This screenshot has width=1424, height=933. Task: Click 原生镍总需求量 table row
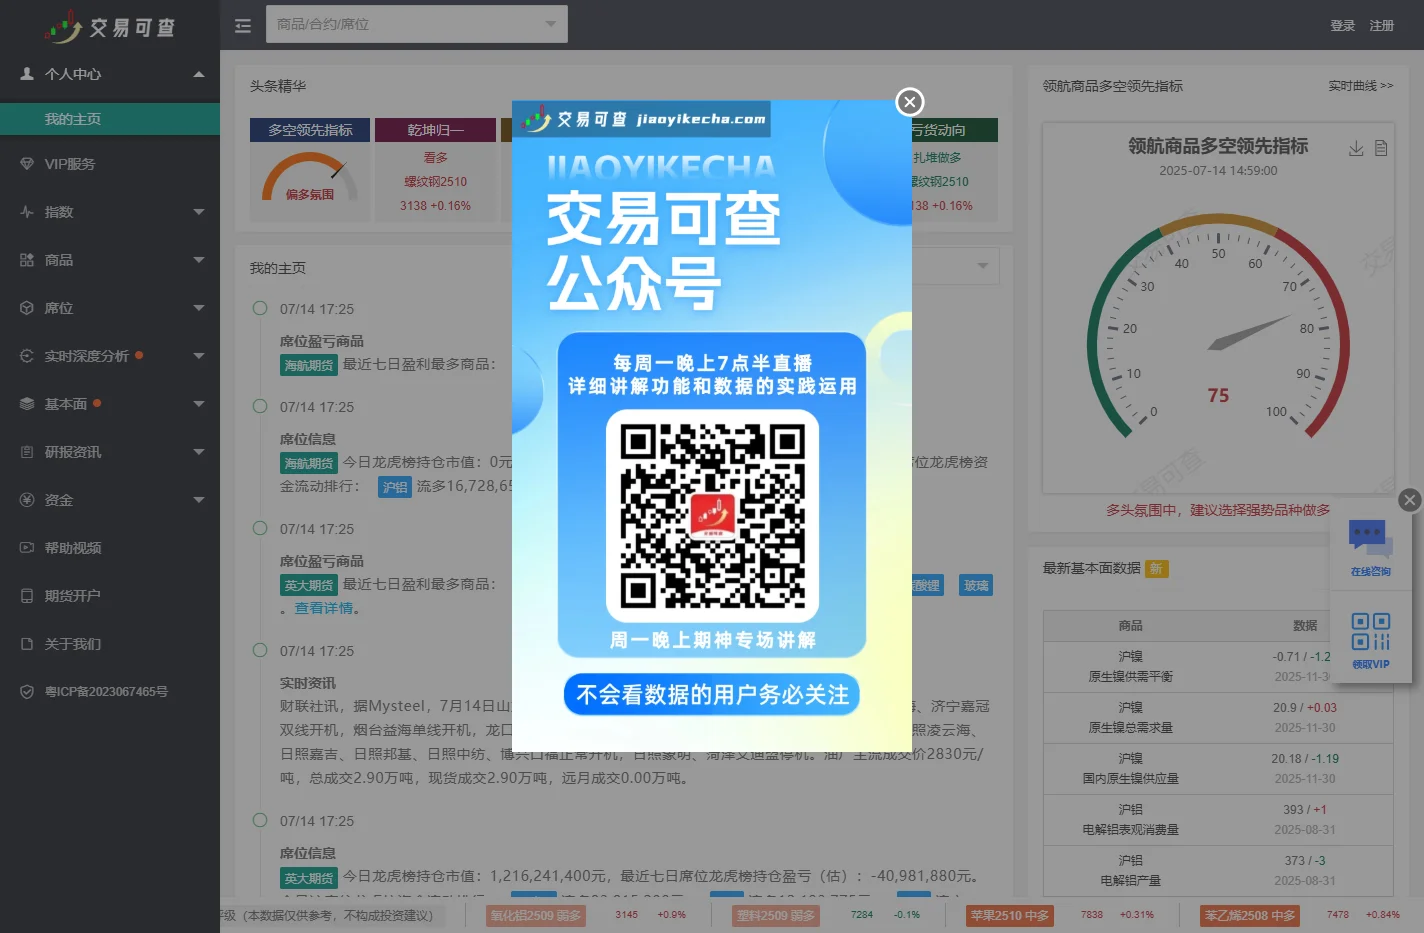(1218, 718)
